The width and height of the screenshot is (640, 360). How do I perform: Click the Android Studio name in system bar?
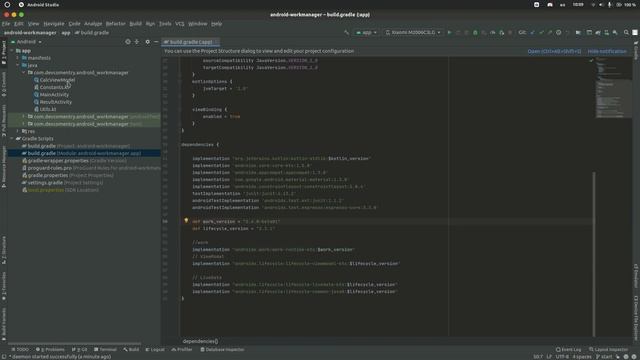(43, 5)
